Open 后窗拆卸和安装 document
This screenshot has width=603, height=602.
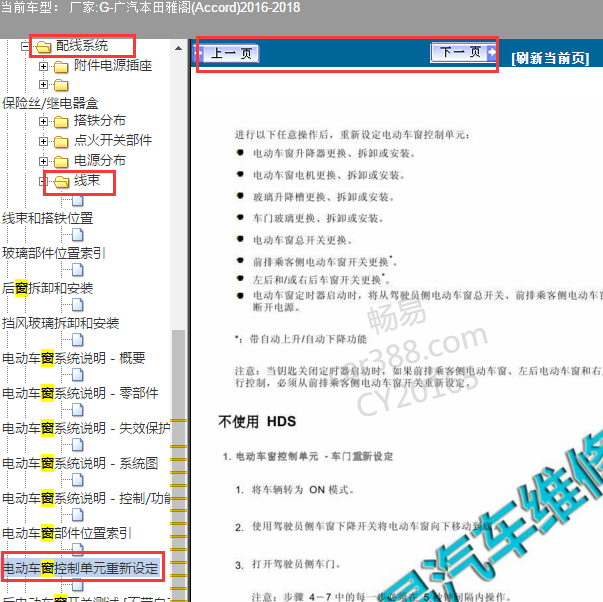point(48,288)
